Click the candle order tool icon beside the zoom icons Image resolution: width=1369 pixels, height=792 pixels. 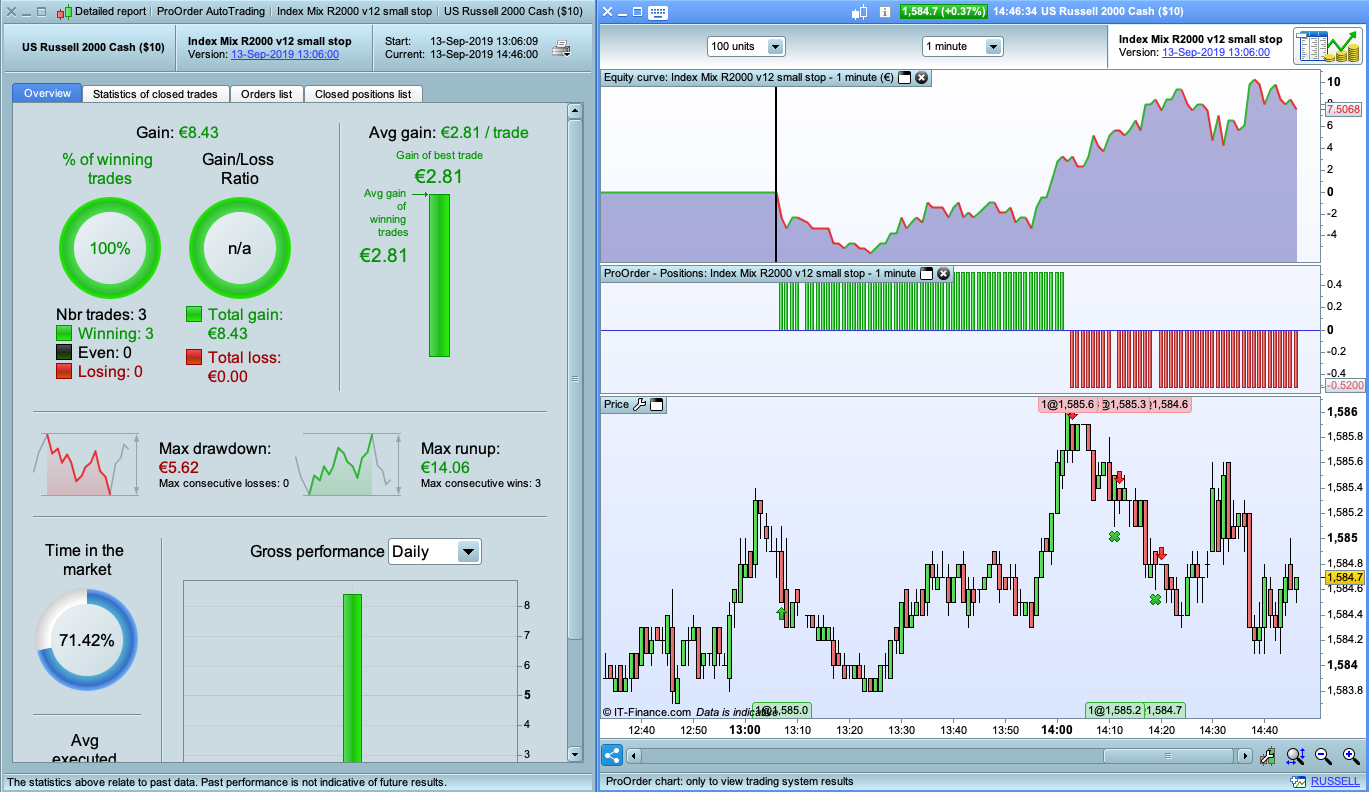(1268, 756)
